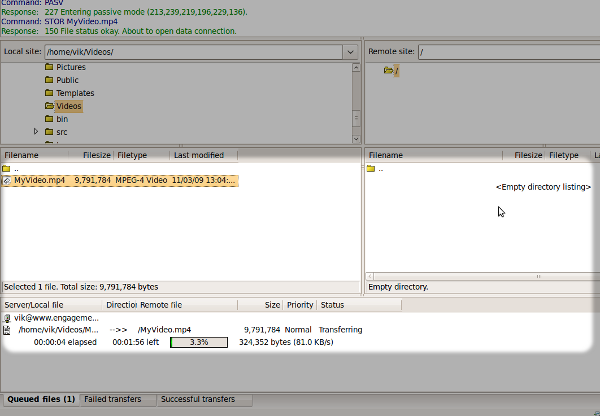Click the Normal priority value in queue
The height and width of the screenshot is (416, 600).
(298, 330)
